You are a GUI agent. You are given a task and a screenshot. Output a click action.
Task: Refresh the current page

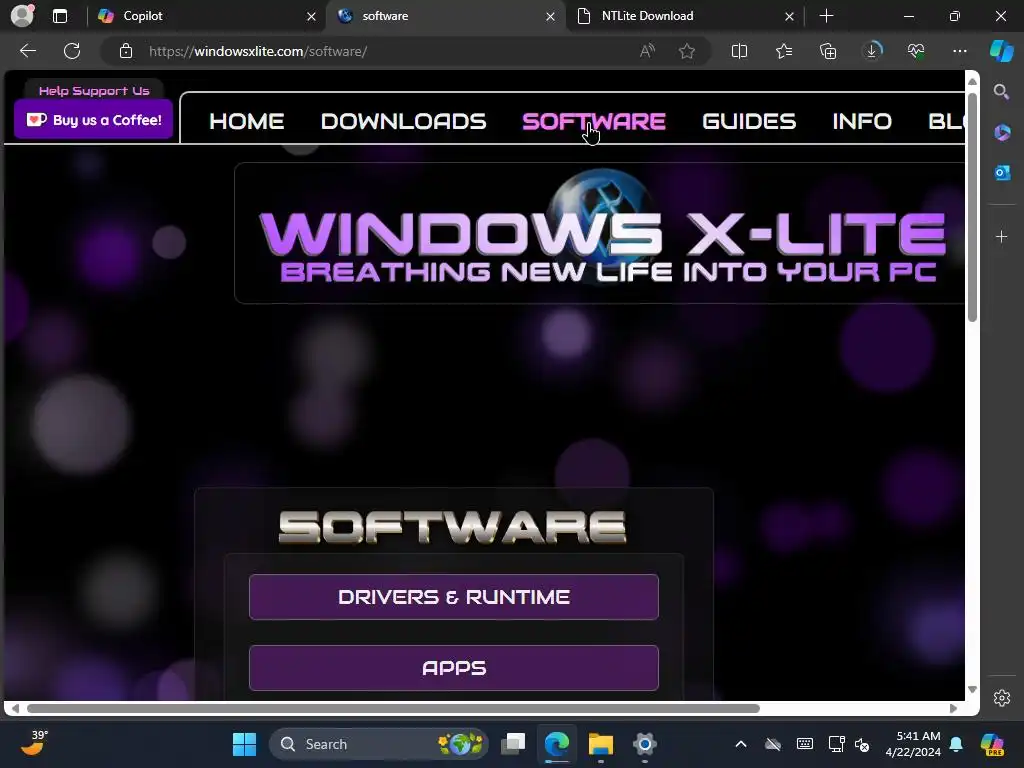tap(72, 51)
